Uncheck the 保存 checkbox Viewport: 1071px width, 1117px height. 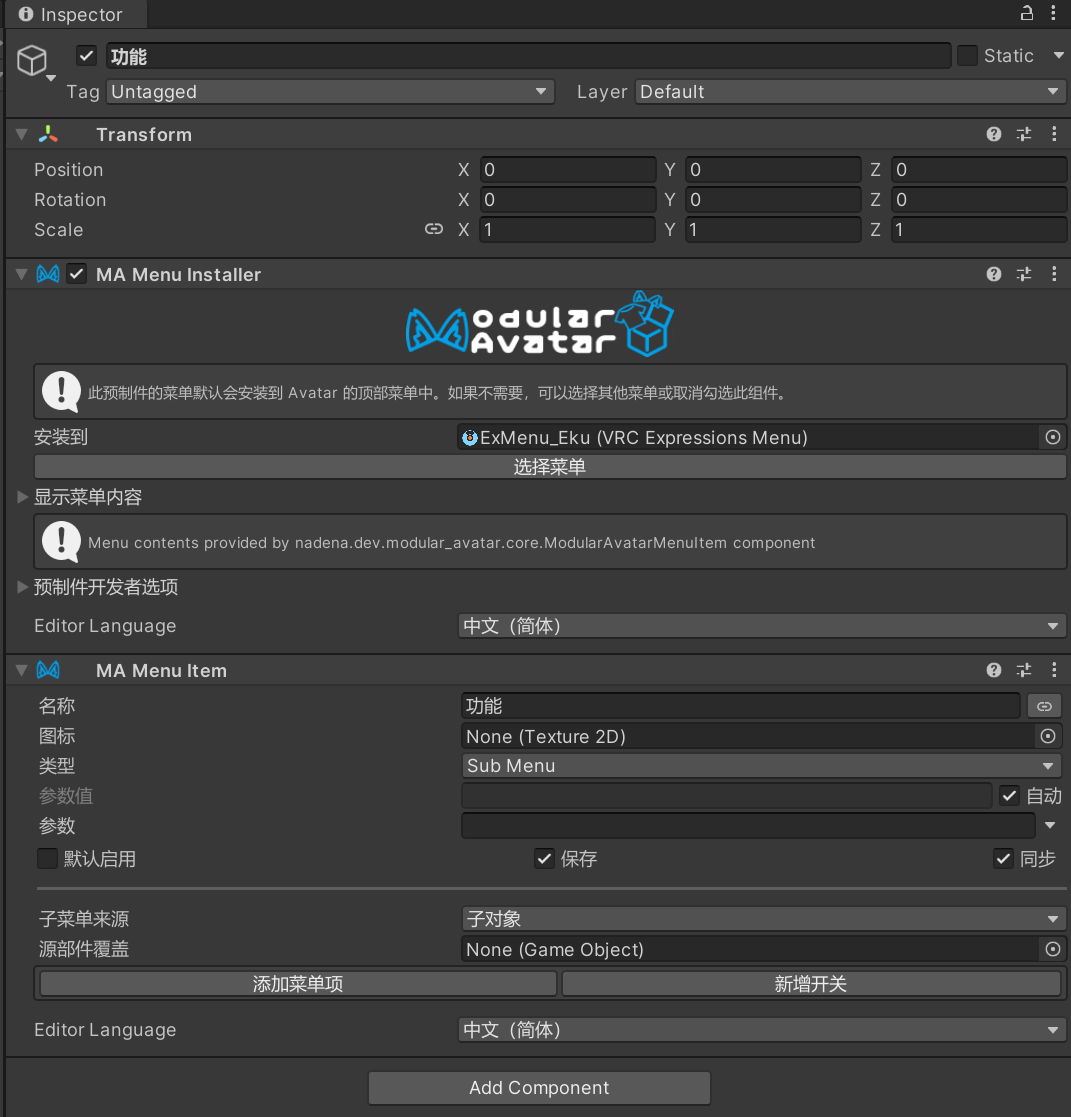coord(544,859)
